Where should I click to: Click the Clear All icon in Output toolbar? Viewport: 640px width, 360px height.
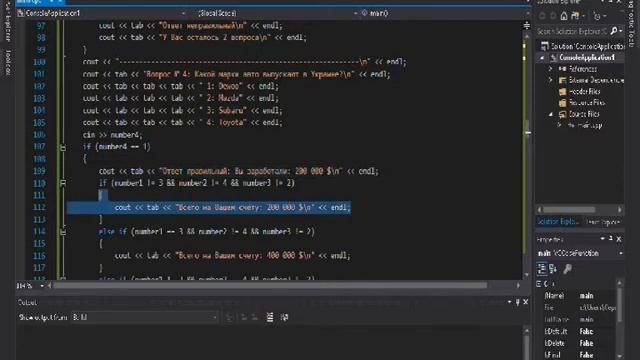[x=270, y=317]
